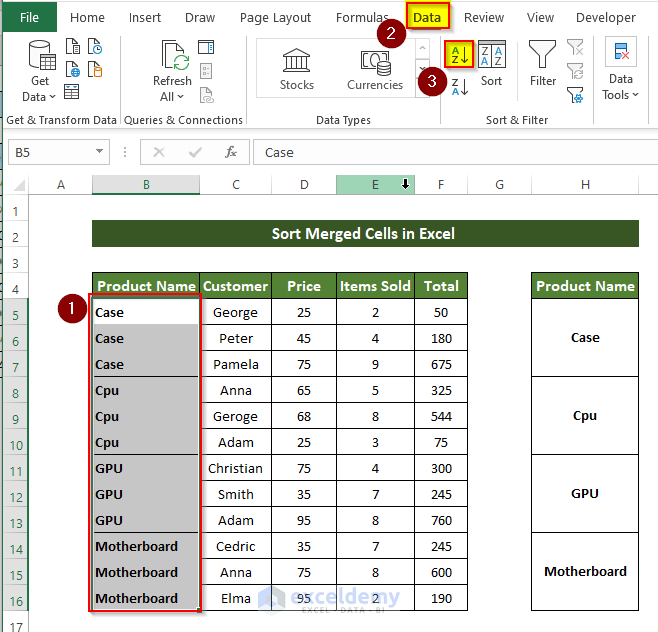Click the Price header cell
This screenshot has width=658, height=632.
(304, 286)
